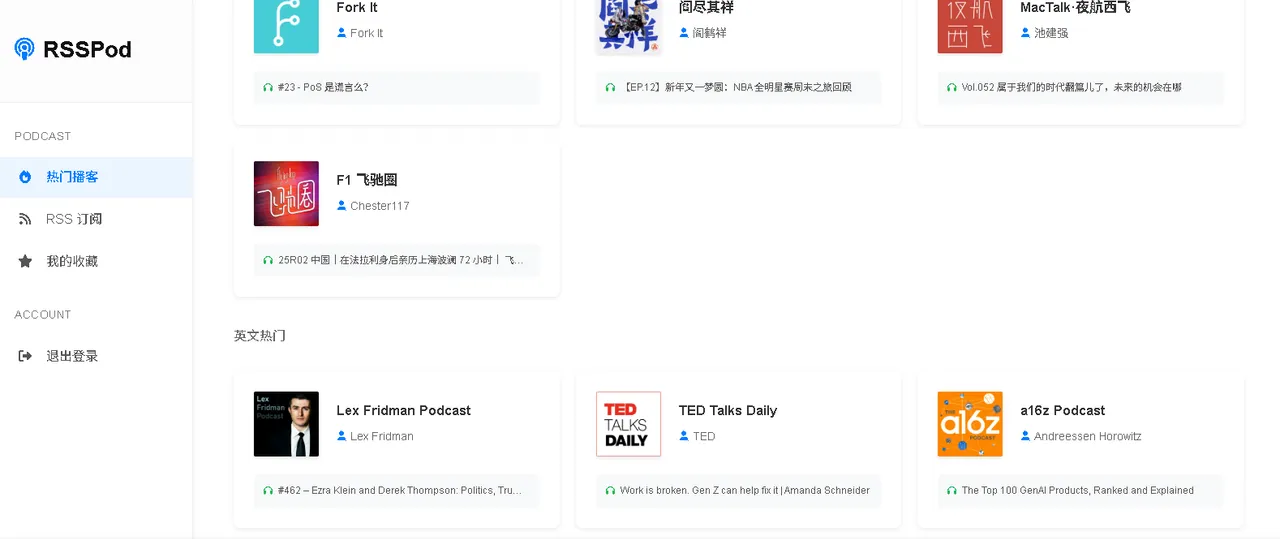Click the author icon next to Chester117

pyautogui.click(x=342, y=206)
